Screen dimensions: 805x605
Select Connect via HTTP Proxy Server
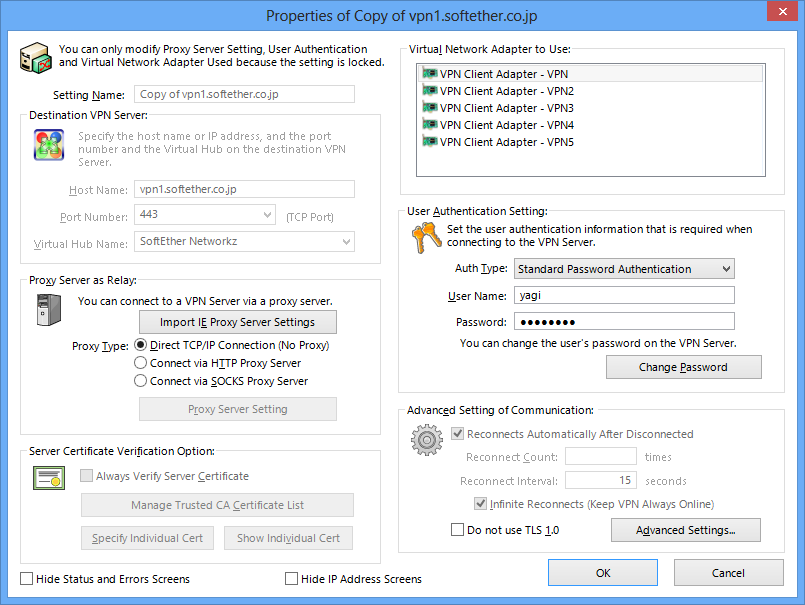point(141,363)
